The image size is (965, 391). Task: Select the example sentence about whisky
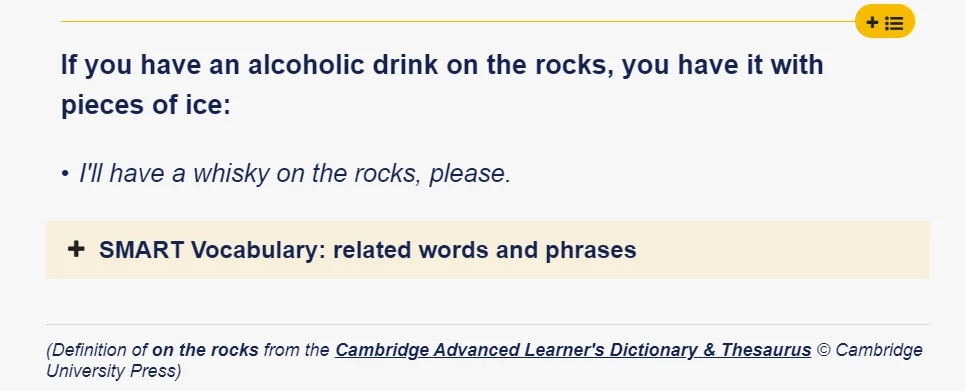point(295,174)
